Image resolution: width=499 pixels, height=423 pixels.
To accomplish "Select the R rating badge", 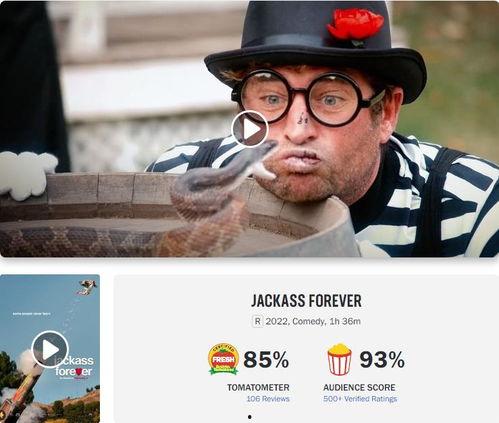I will [257, 321].
